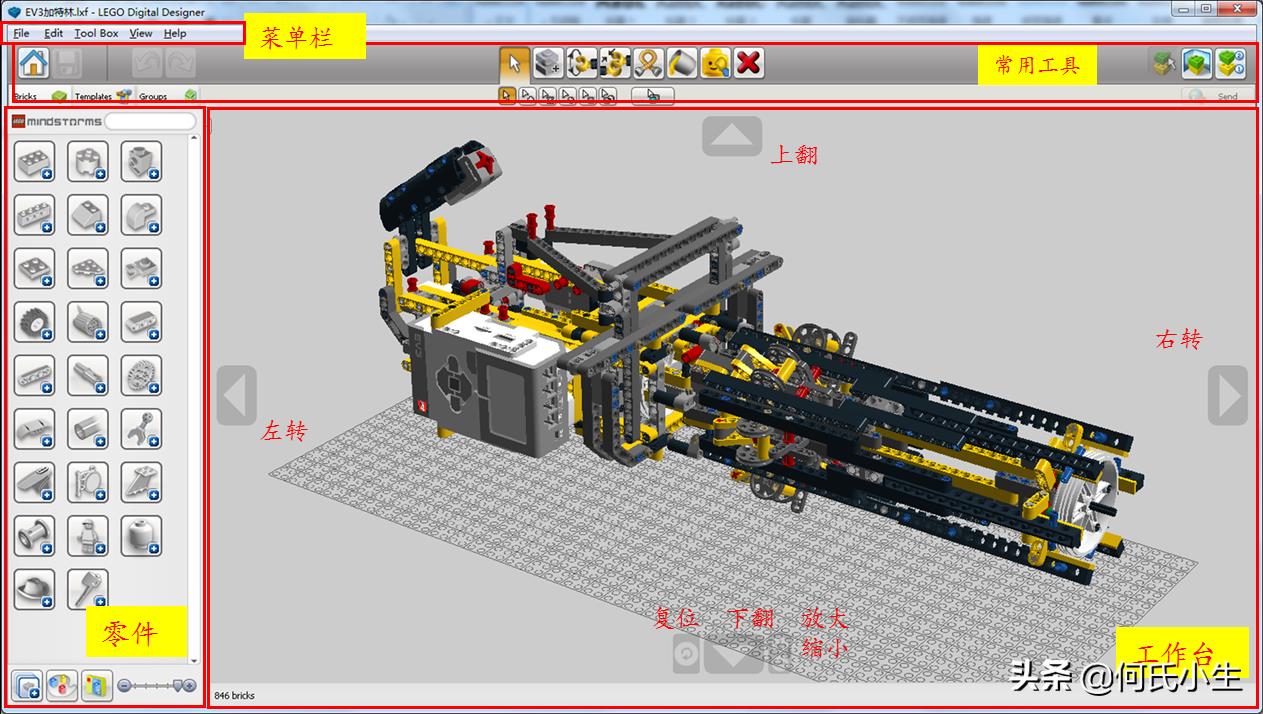Viewport: 1263px width, 714px height.
Task: Reset the camera view
Action: tap(687, 655)
